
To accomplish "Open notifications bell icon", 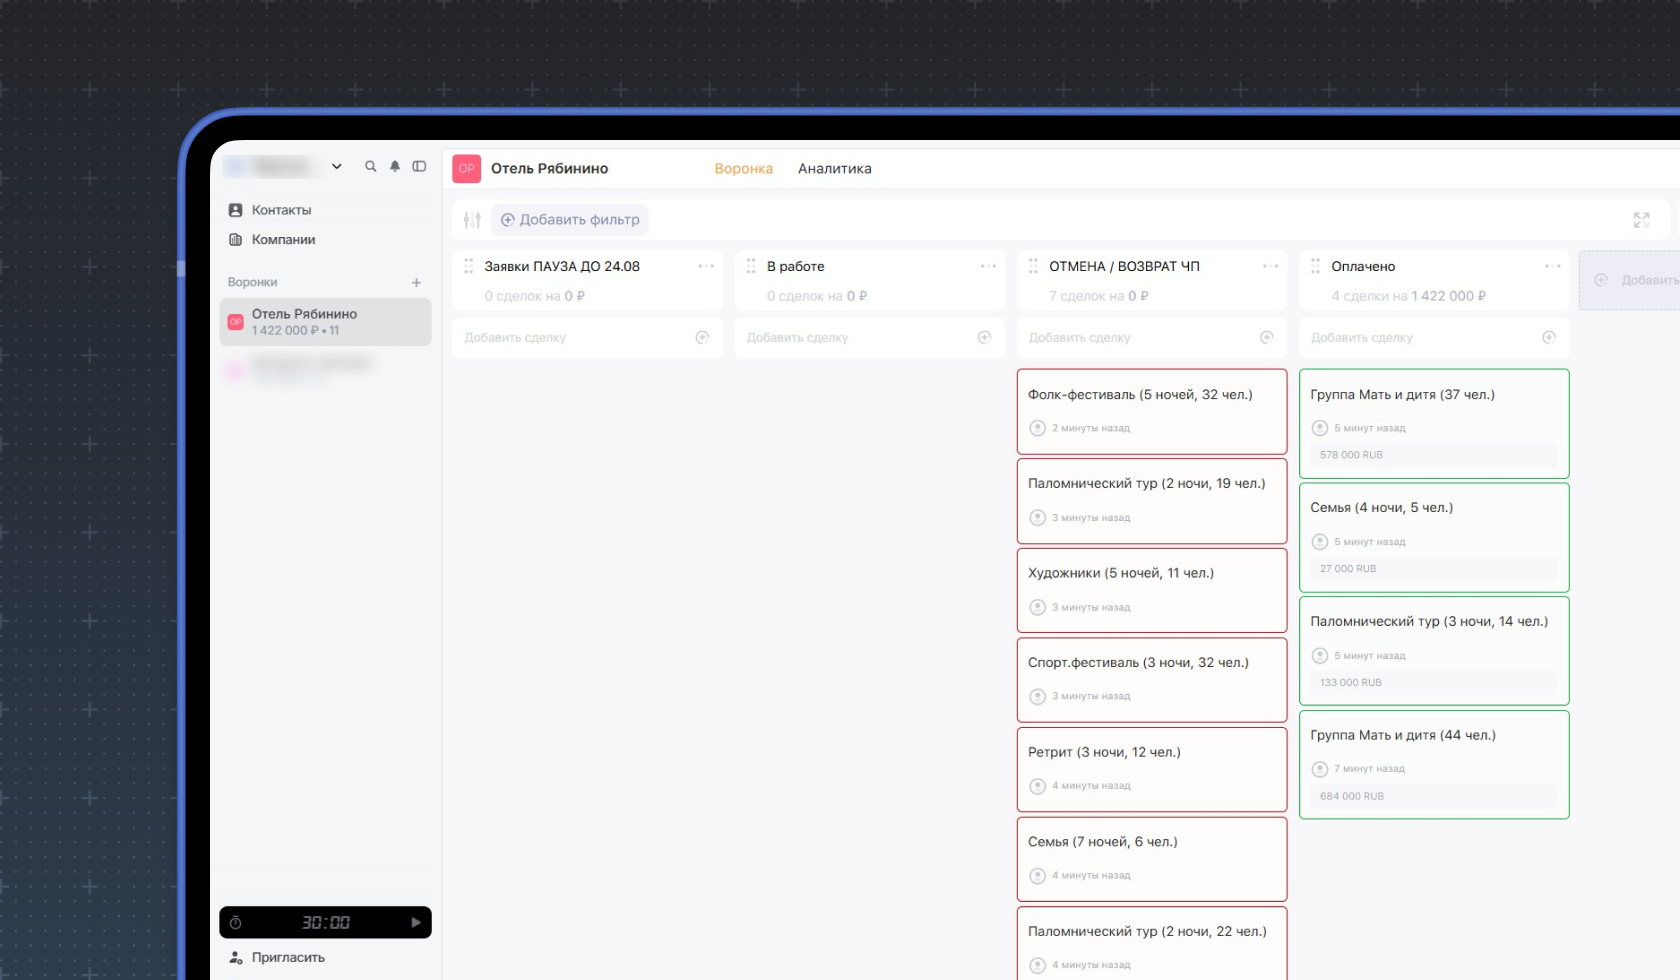I will (395, 167).
